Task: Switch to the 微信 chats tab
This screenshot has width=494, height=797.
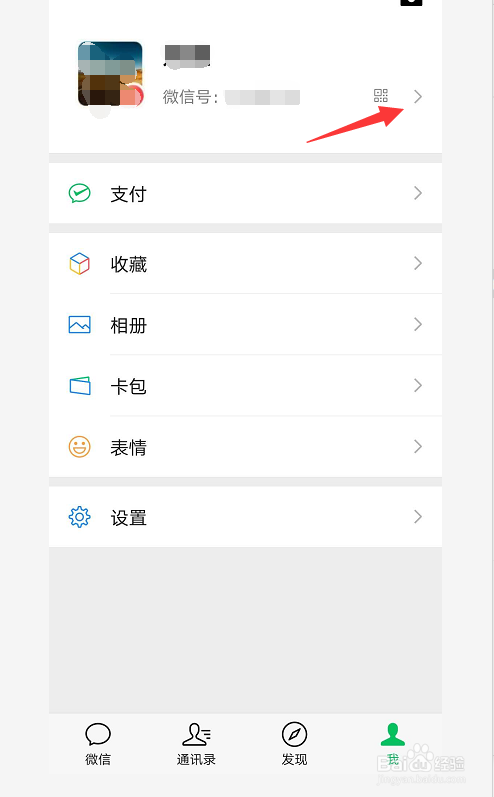Action: tap(98, 744)
